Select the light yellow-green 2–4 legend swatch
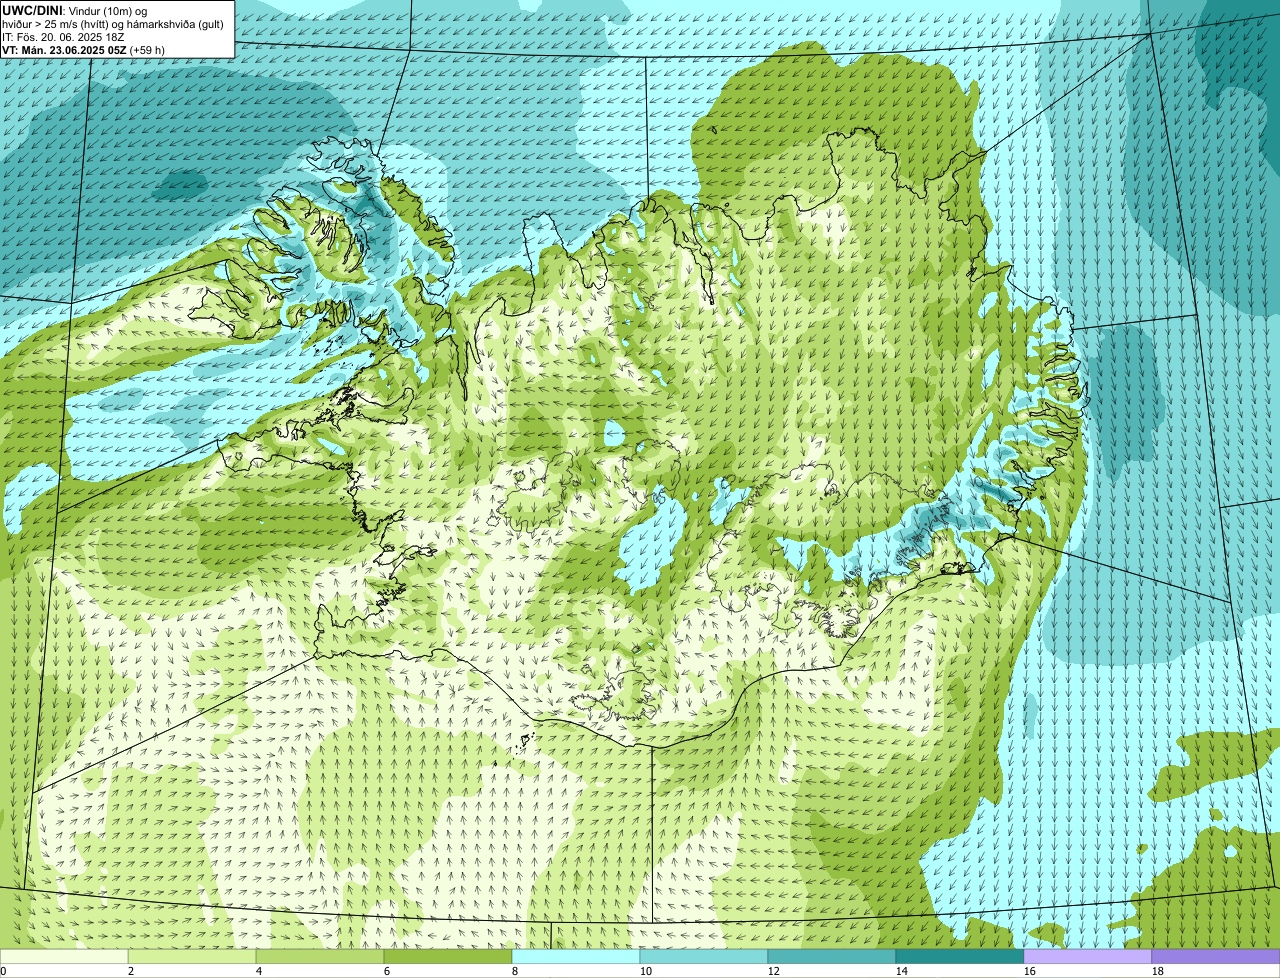1280x978 pixels. tap(192, 956)
